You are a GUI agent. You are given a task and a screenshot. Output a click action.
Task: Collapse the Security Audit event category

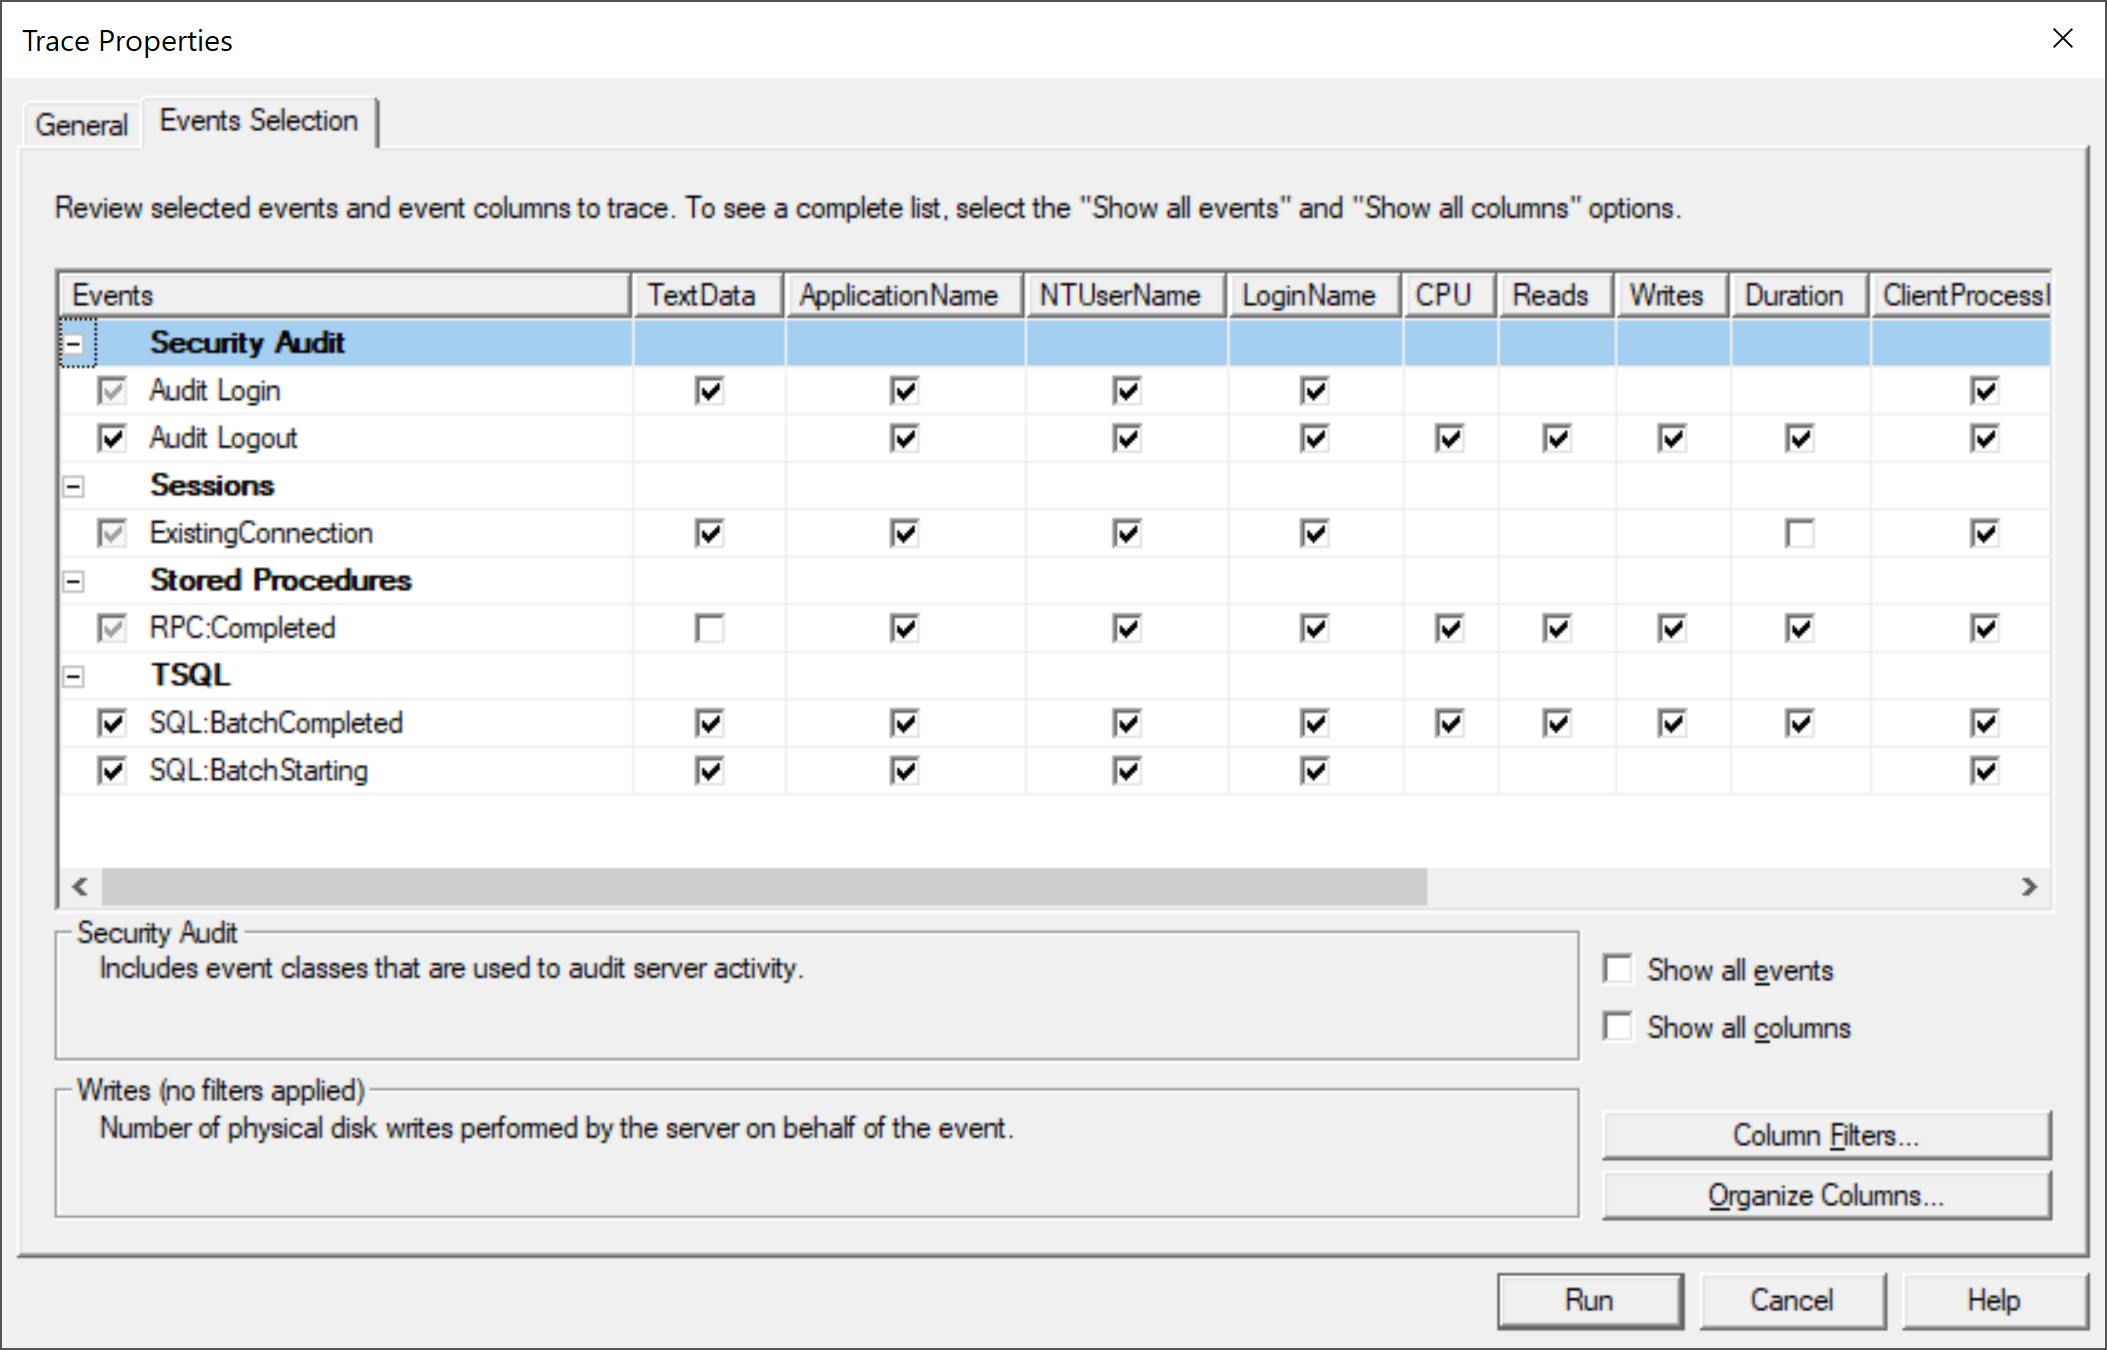tap(74, 343)
